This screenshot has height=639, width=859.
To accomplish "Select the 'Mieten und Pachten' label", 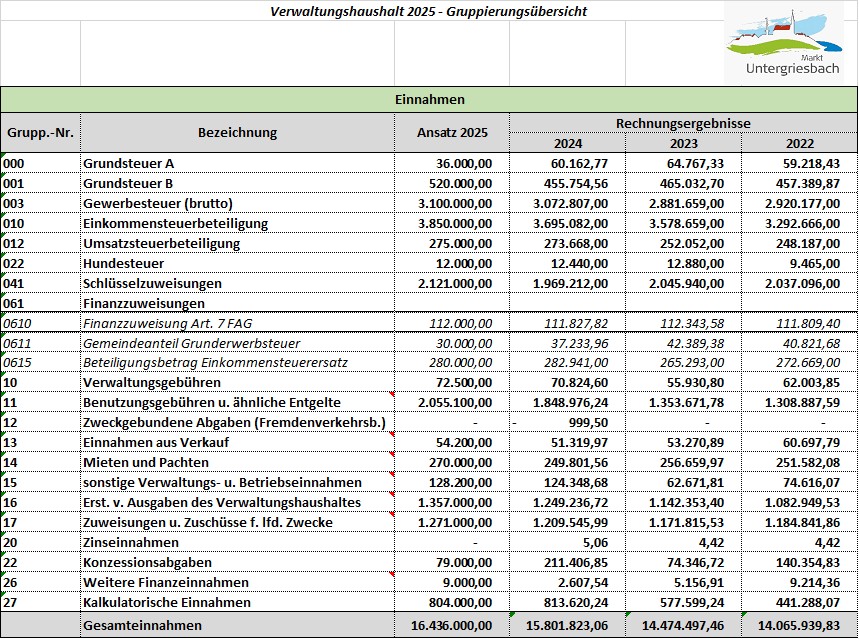I will 146,463.
